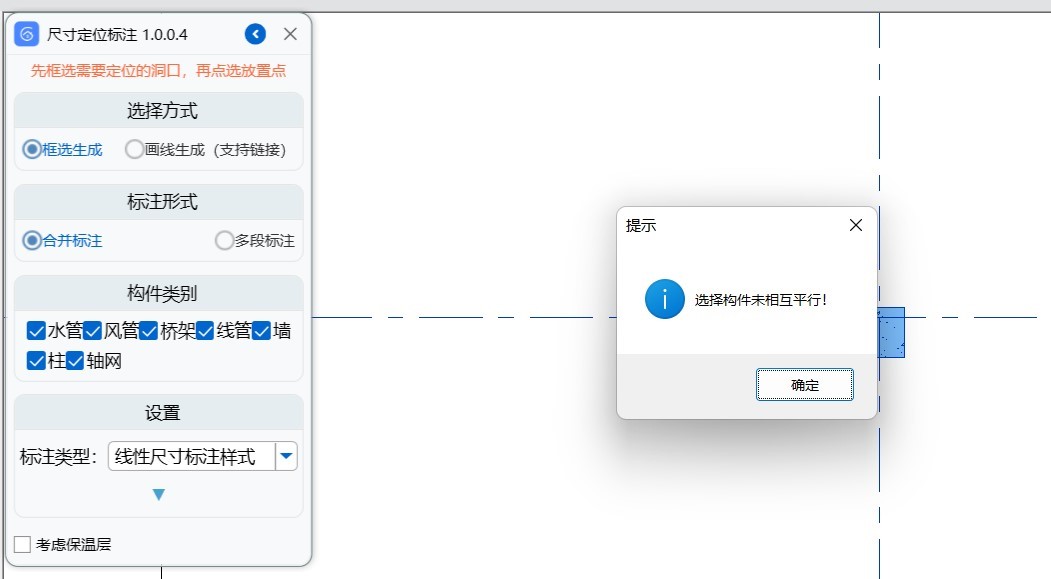Select the 画线生成 radio option
1051x579 pixels.
click(x=134, y=149)
